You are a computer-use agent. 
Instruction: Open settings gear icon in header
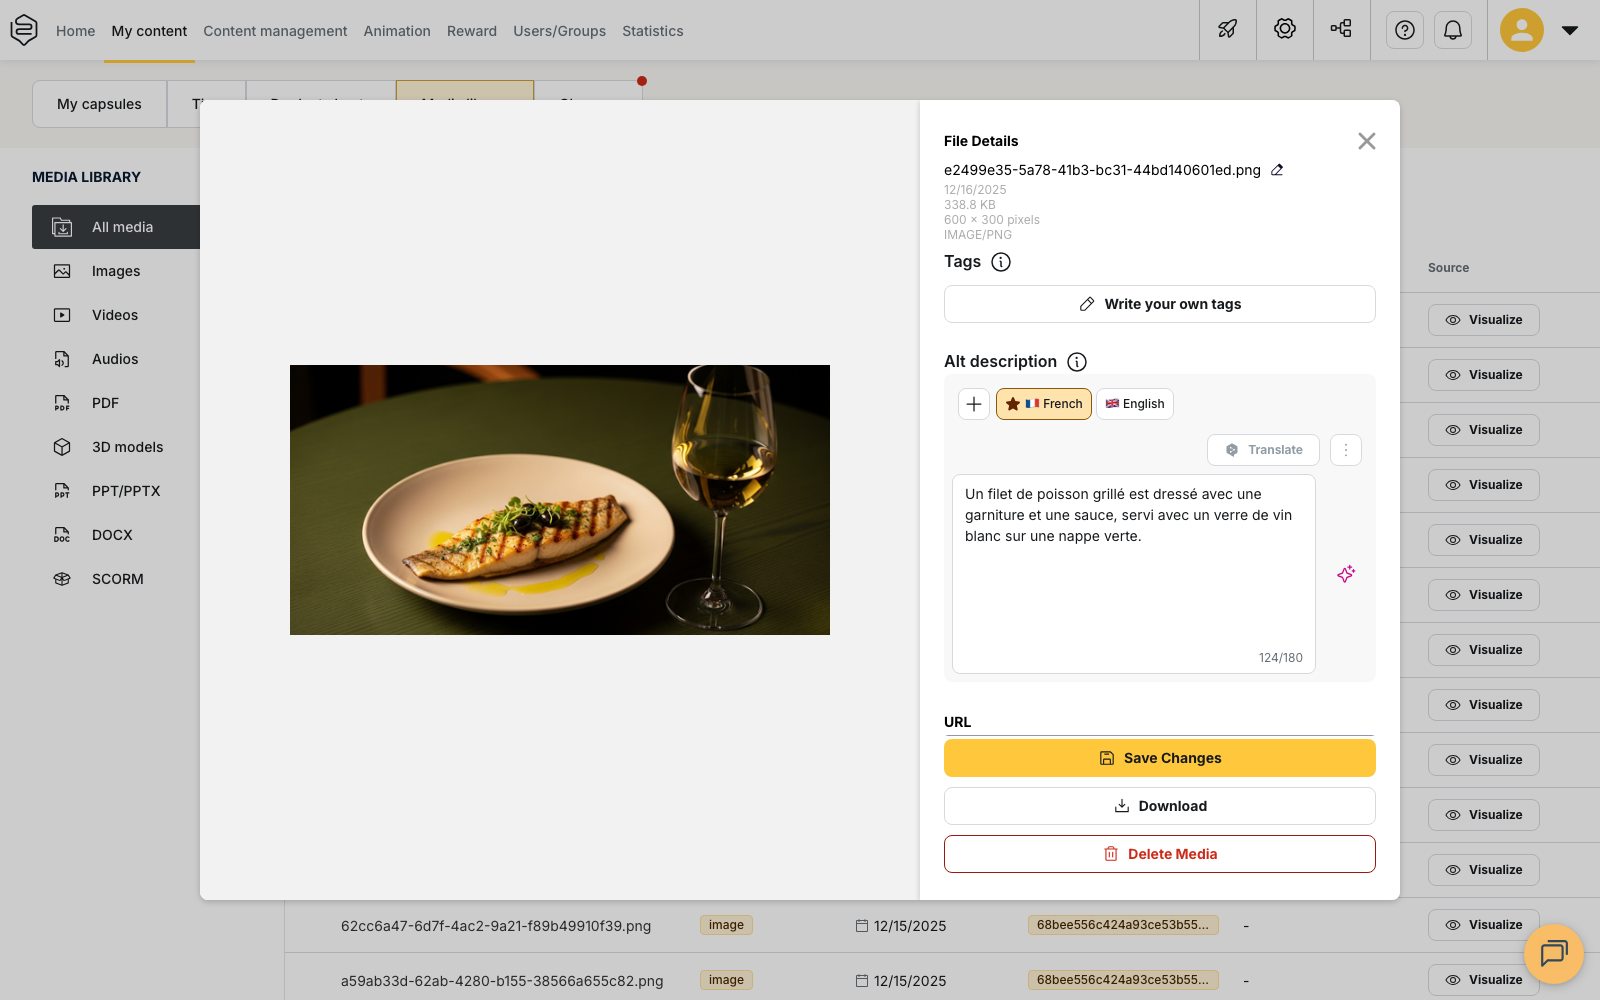pyautogui.click(x=1285, y=29)
